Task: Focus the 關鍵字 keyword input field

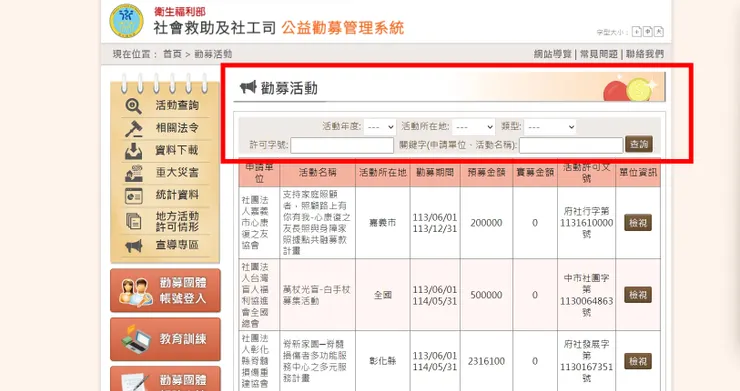Action: tap(571, 145)
